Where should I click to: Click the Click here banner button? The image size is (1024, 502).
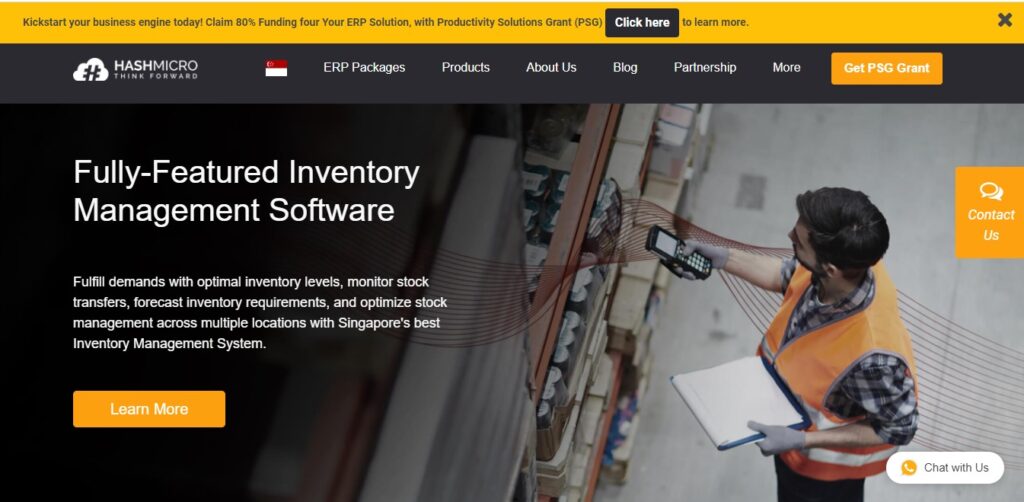642,22
